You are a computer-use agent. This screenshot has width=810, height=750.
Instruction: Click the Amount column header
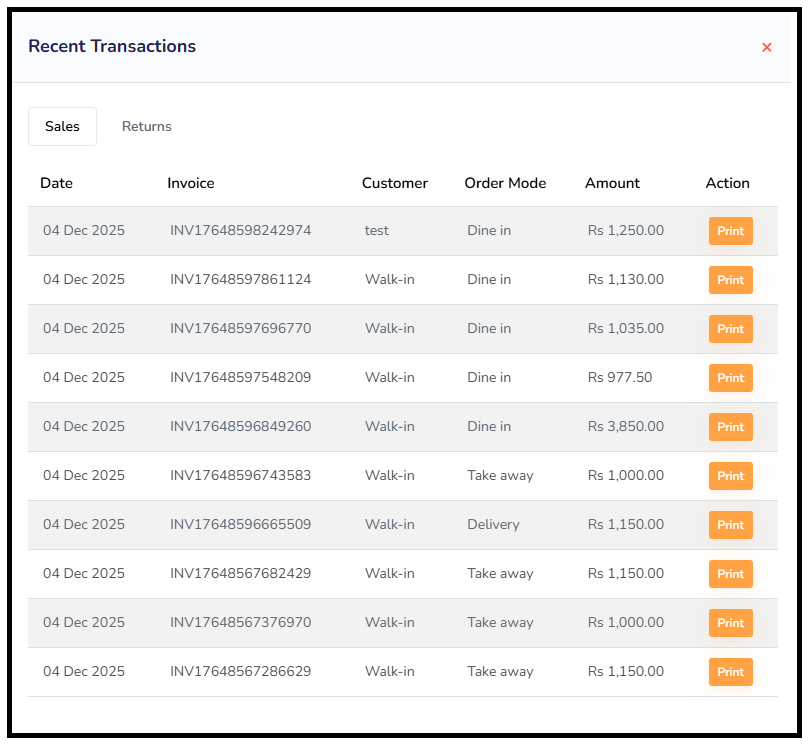pyautogui.click(x=612, y=183)
